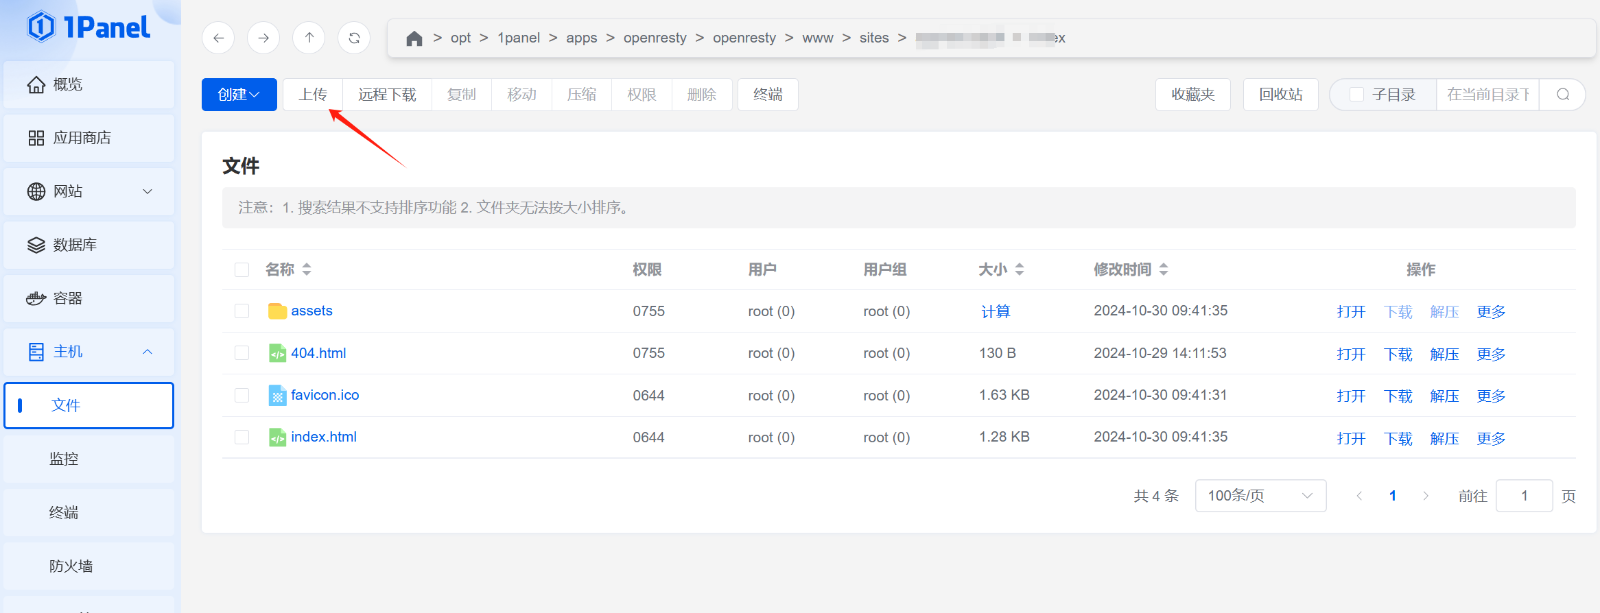Open the 404.html file link
The width and height of the screenshot is (1600, 613).
(318, 353)
